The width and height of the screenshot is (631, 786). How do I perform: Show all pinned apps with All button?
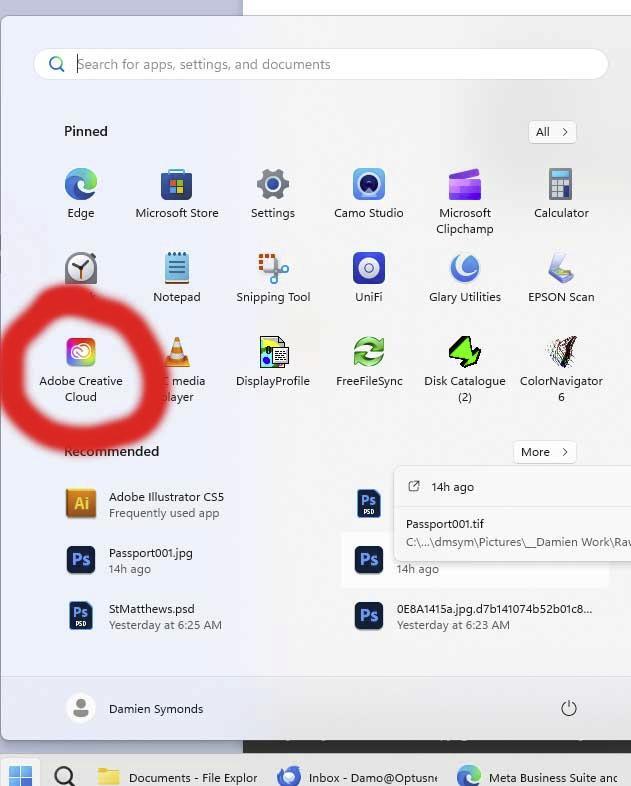click(552, 132)
